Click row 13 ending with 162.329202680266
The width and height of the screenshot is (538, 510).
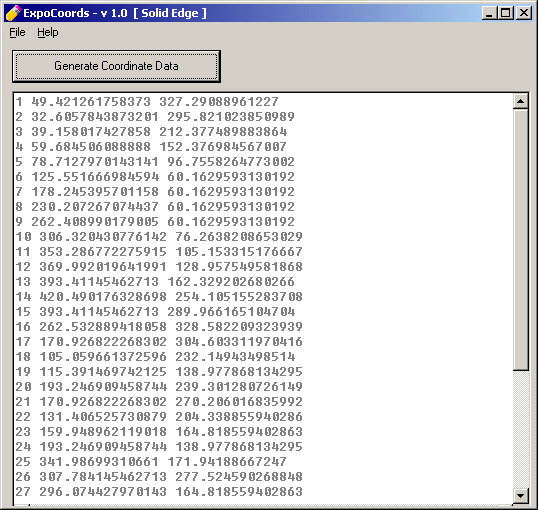point(155,282)
